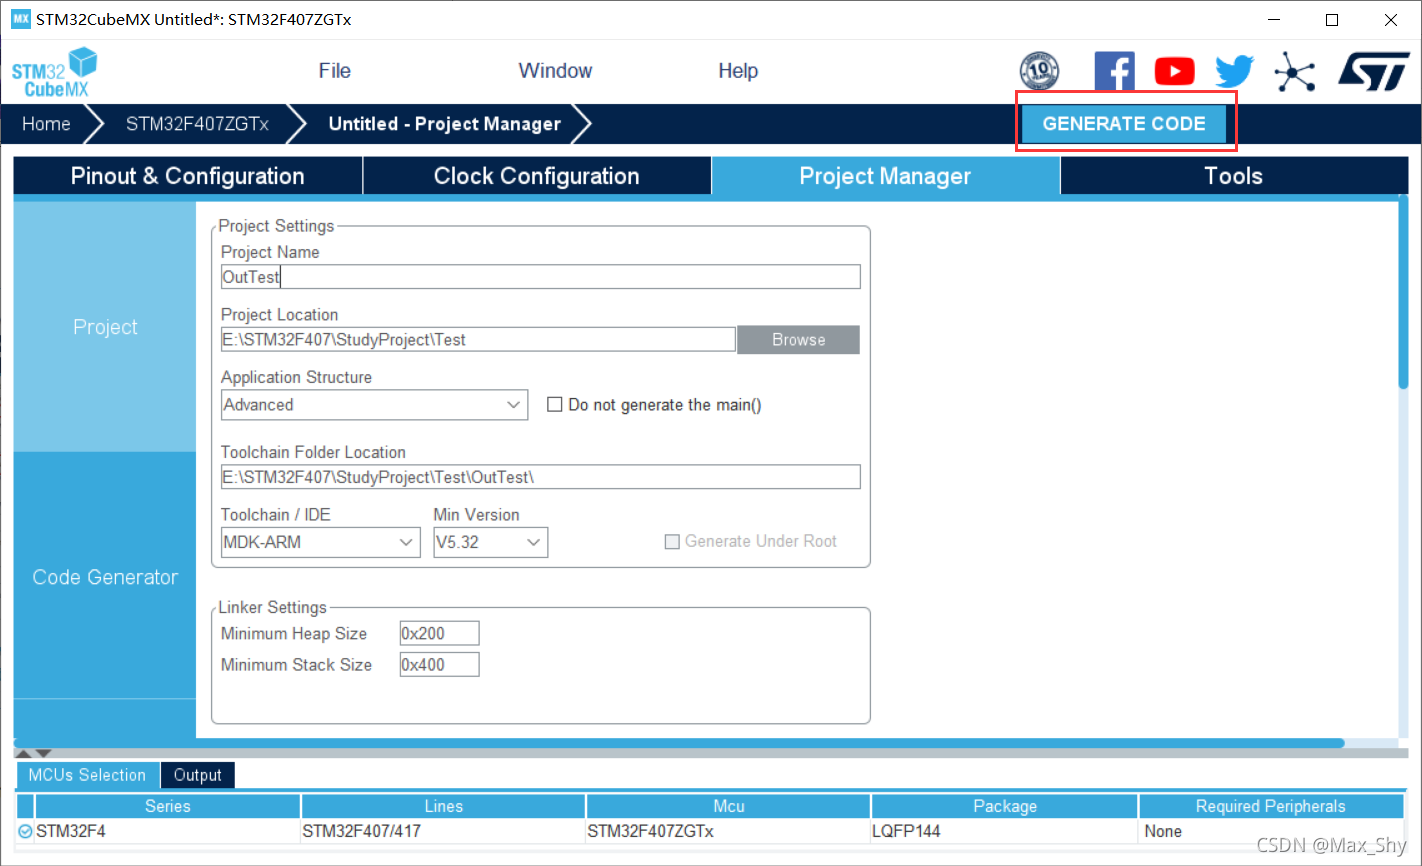Sort by the Series column header
This screenshot has width=1422, height=866.
[x=167, y=806]
